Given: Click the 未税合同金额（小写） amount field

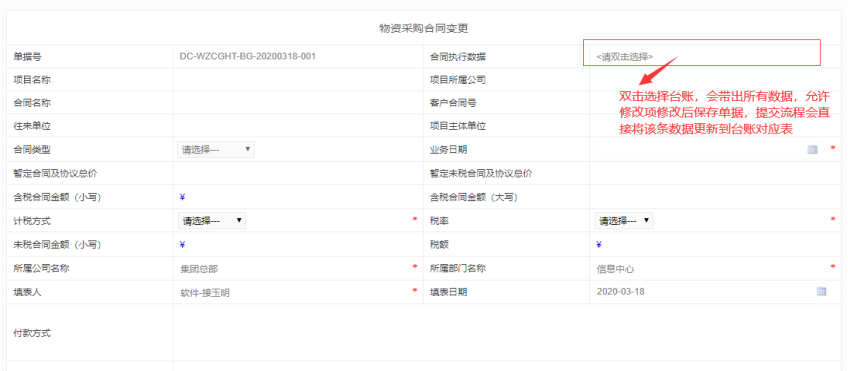Looking at the screenshot, I should pyautogui.click(x=297, y=244).
